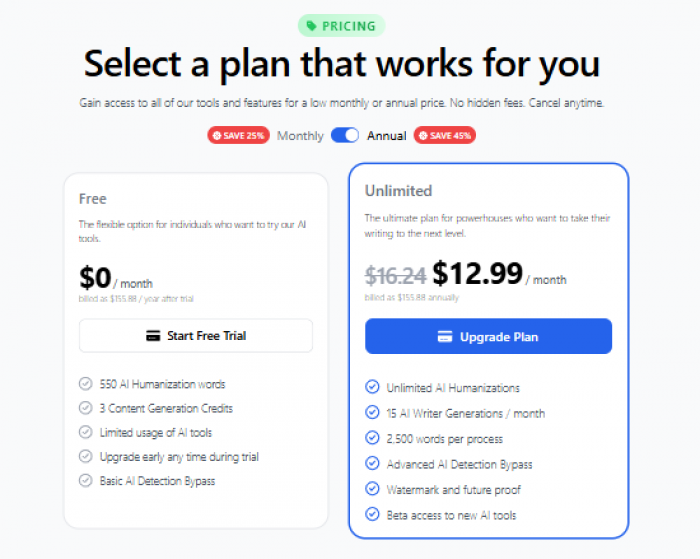This screenshot has height=559, width=700.
Task: Click the PRICING pill label
Action: point(342,26)
